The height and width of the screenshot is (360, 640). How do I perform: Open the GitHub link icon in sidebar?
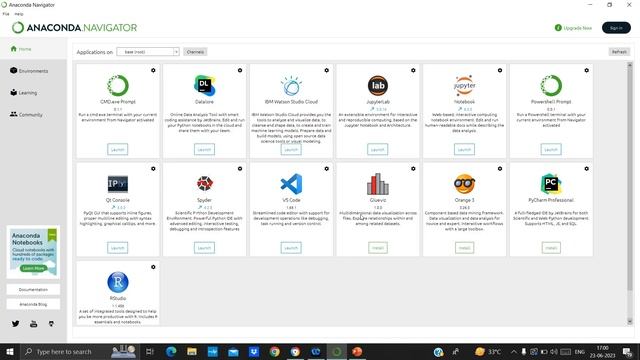click(51, 324)
